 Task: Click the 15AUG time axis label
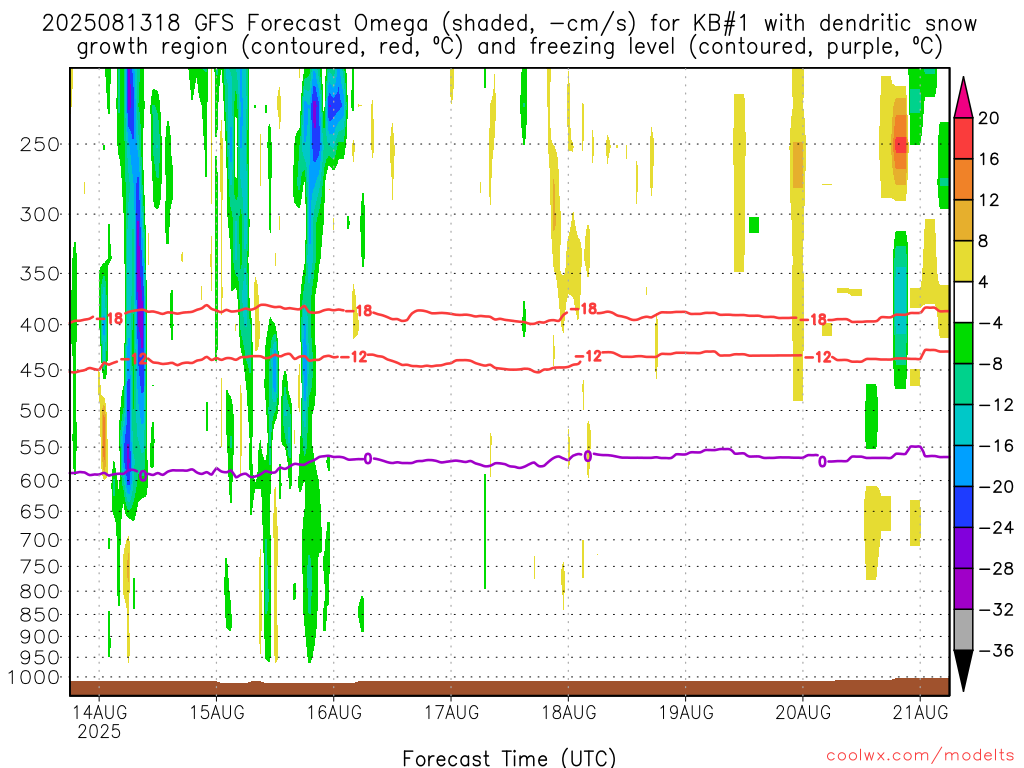pos(217,712)
